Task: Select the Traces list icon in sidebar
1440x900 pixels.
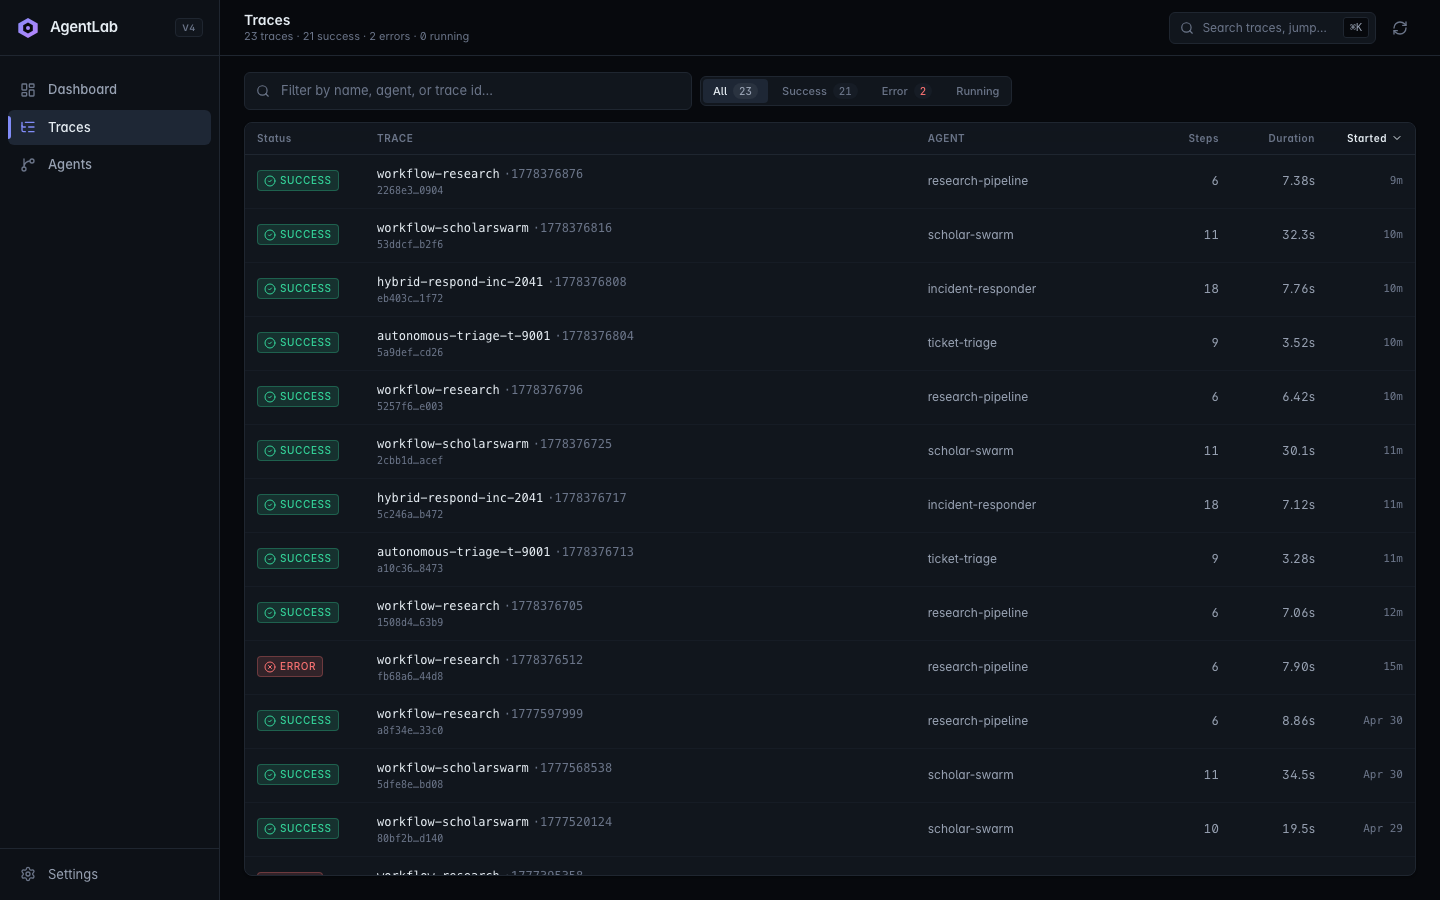Action: [x=28, y=127]
